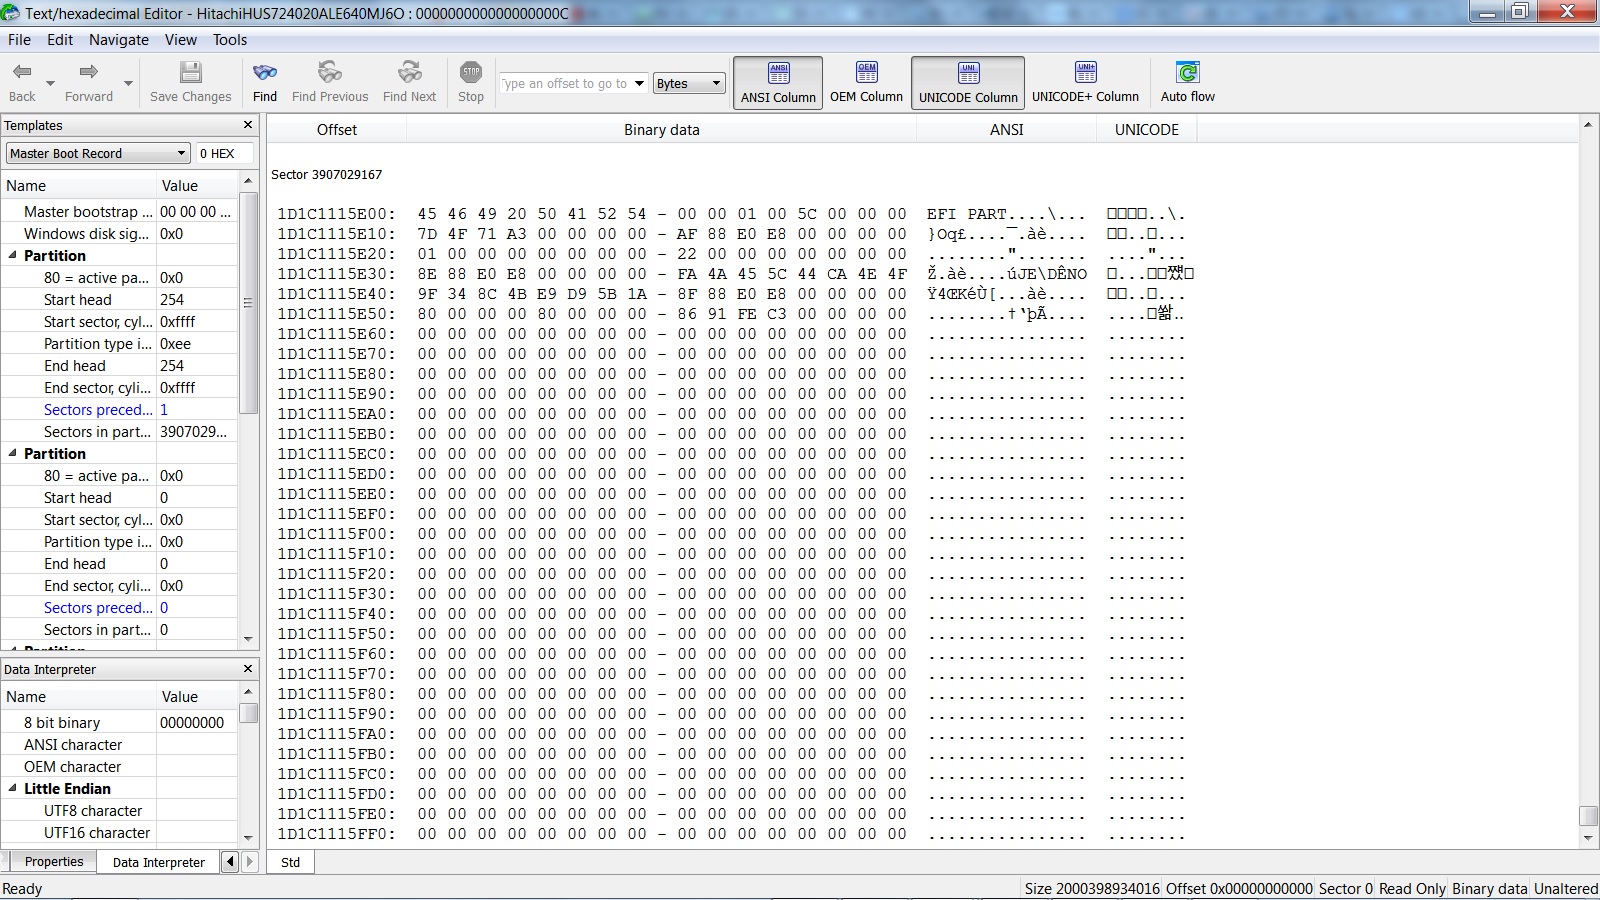
Task: Select the Partition type row valued 0xee
Action: 119,343
